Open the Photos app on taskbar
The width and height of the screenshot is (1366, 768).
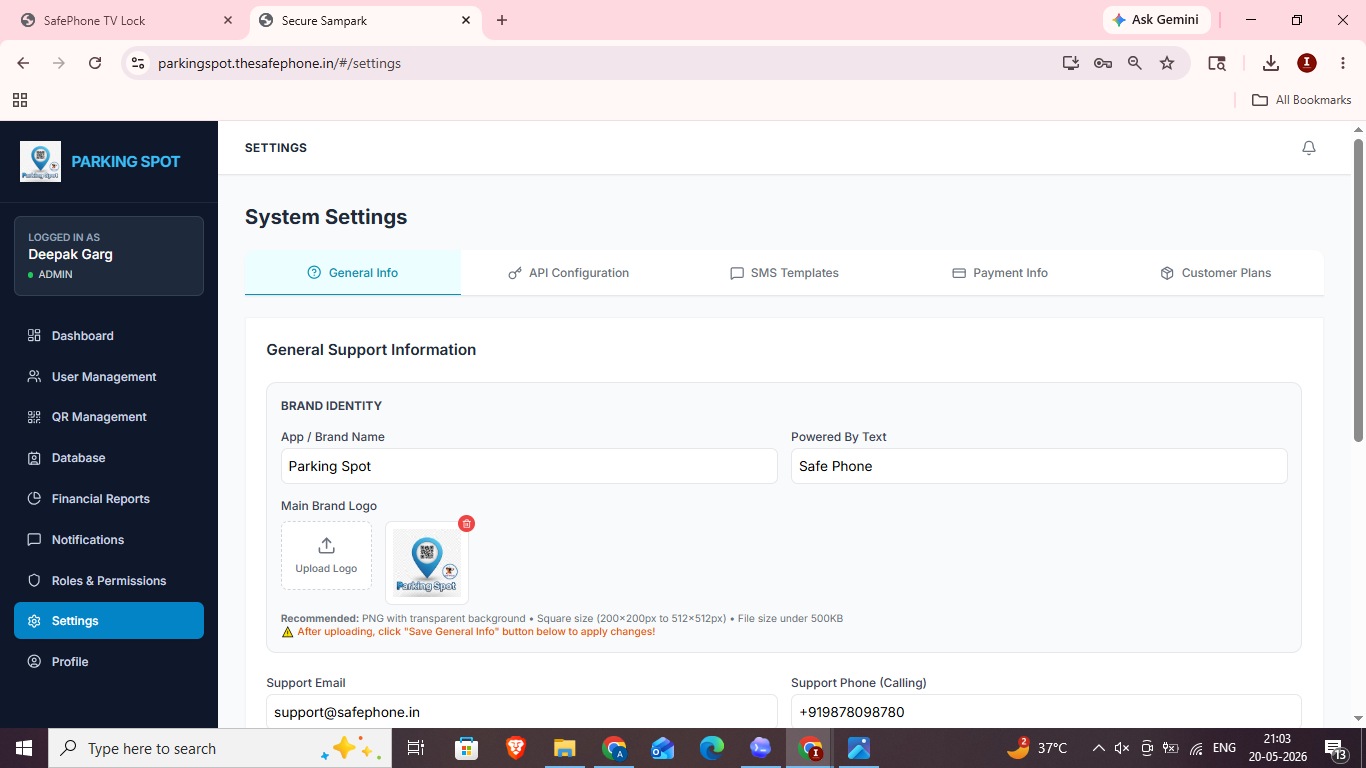859,748
